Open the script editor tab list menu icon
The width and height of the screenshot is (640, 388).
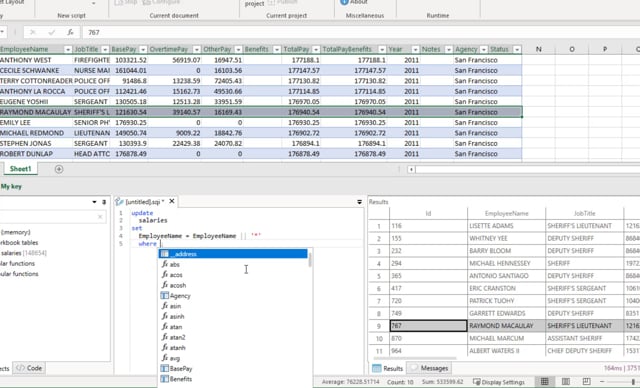coord(359,202)
